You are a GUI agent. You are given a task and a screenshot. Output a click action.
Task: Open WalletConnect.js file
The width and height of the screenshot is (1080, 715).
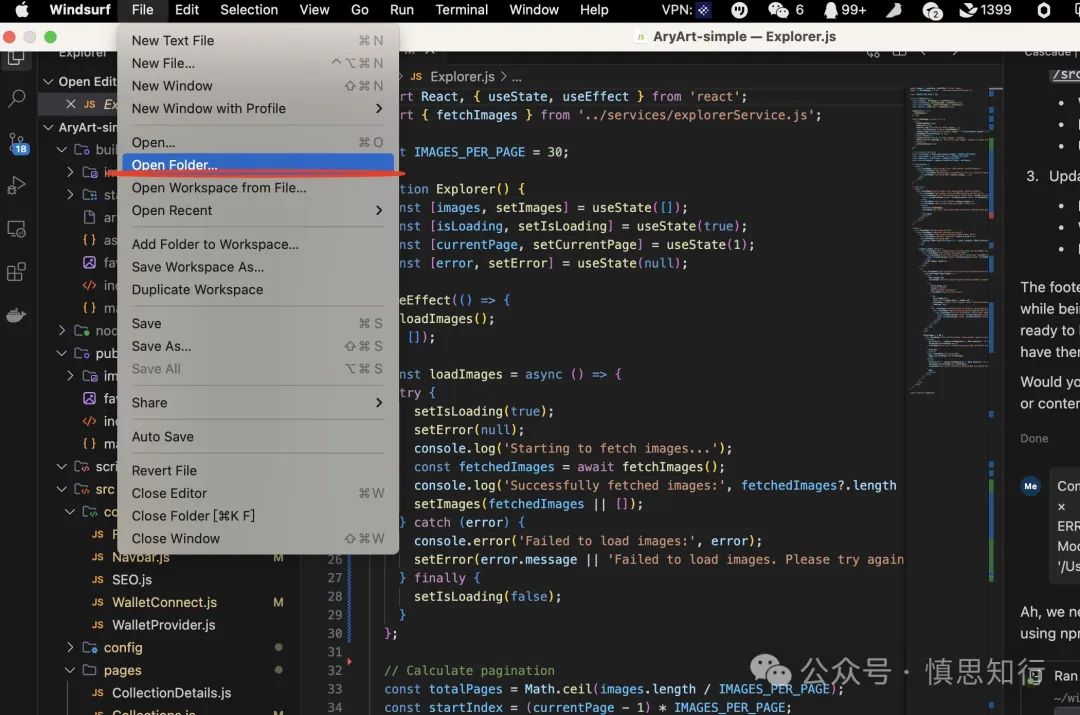tap(164, 602)
